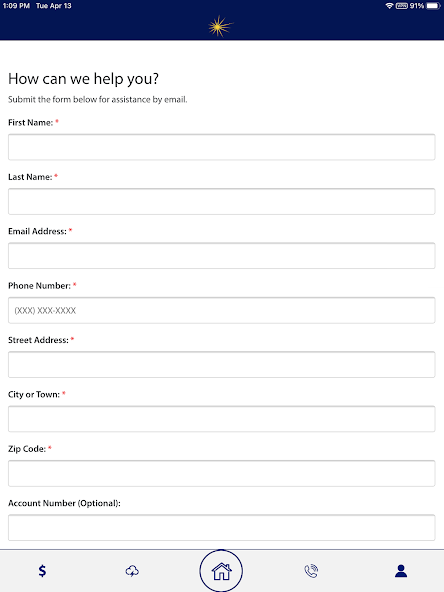Tap the VPN indicator in status bar
444x592 pixels.
point(402,6)
